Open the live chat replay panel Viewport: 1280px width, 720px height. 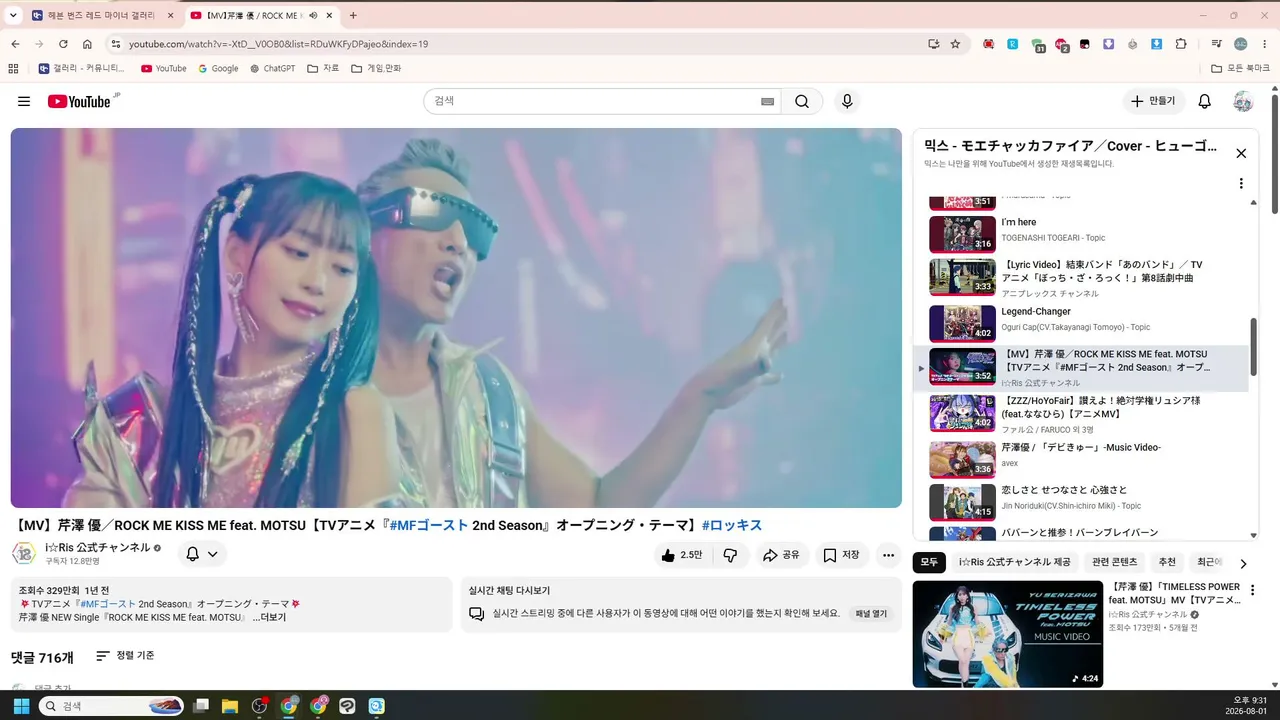tap(870, 613)
